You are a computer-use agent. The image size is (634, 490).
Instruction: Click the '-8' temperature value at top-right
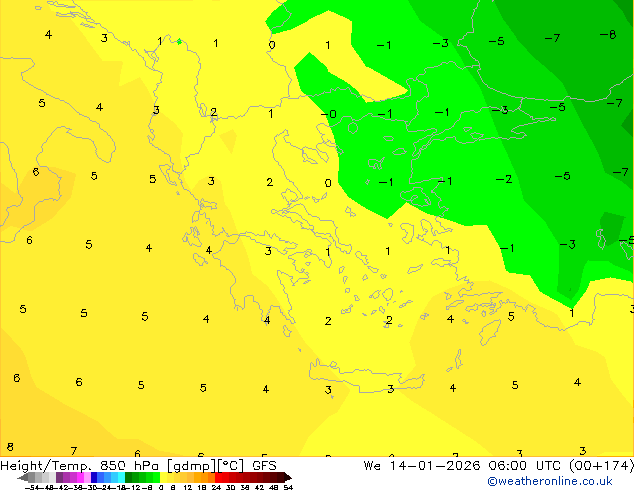(608, 35)
